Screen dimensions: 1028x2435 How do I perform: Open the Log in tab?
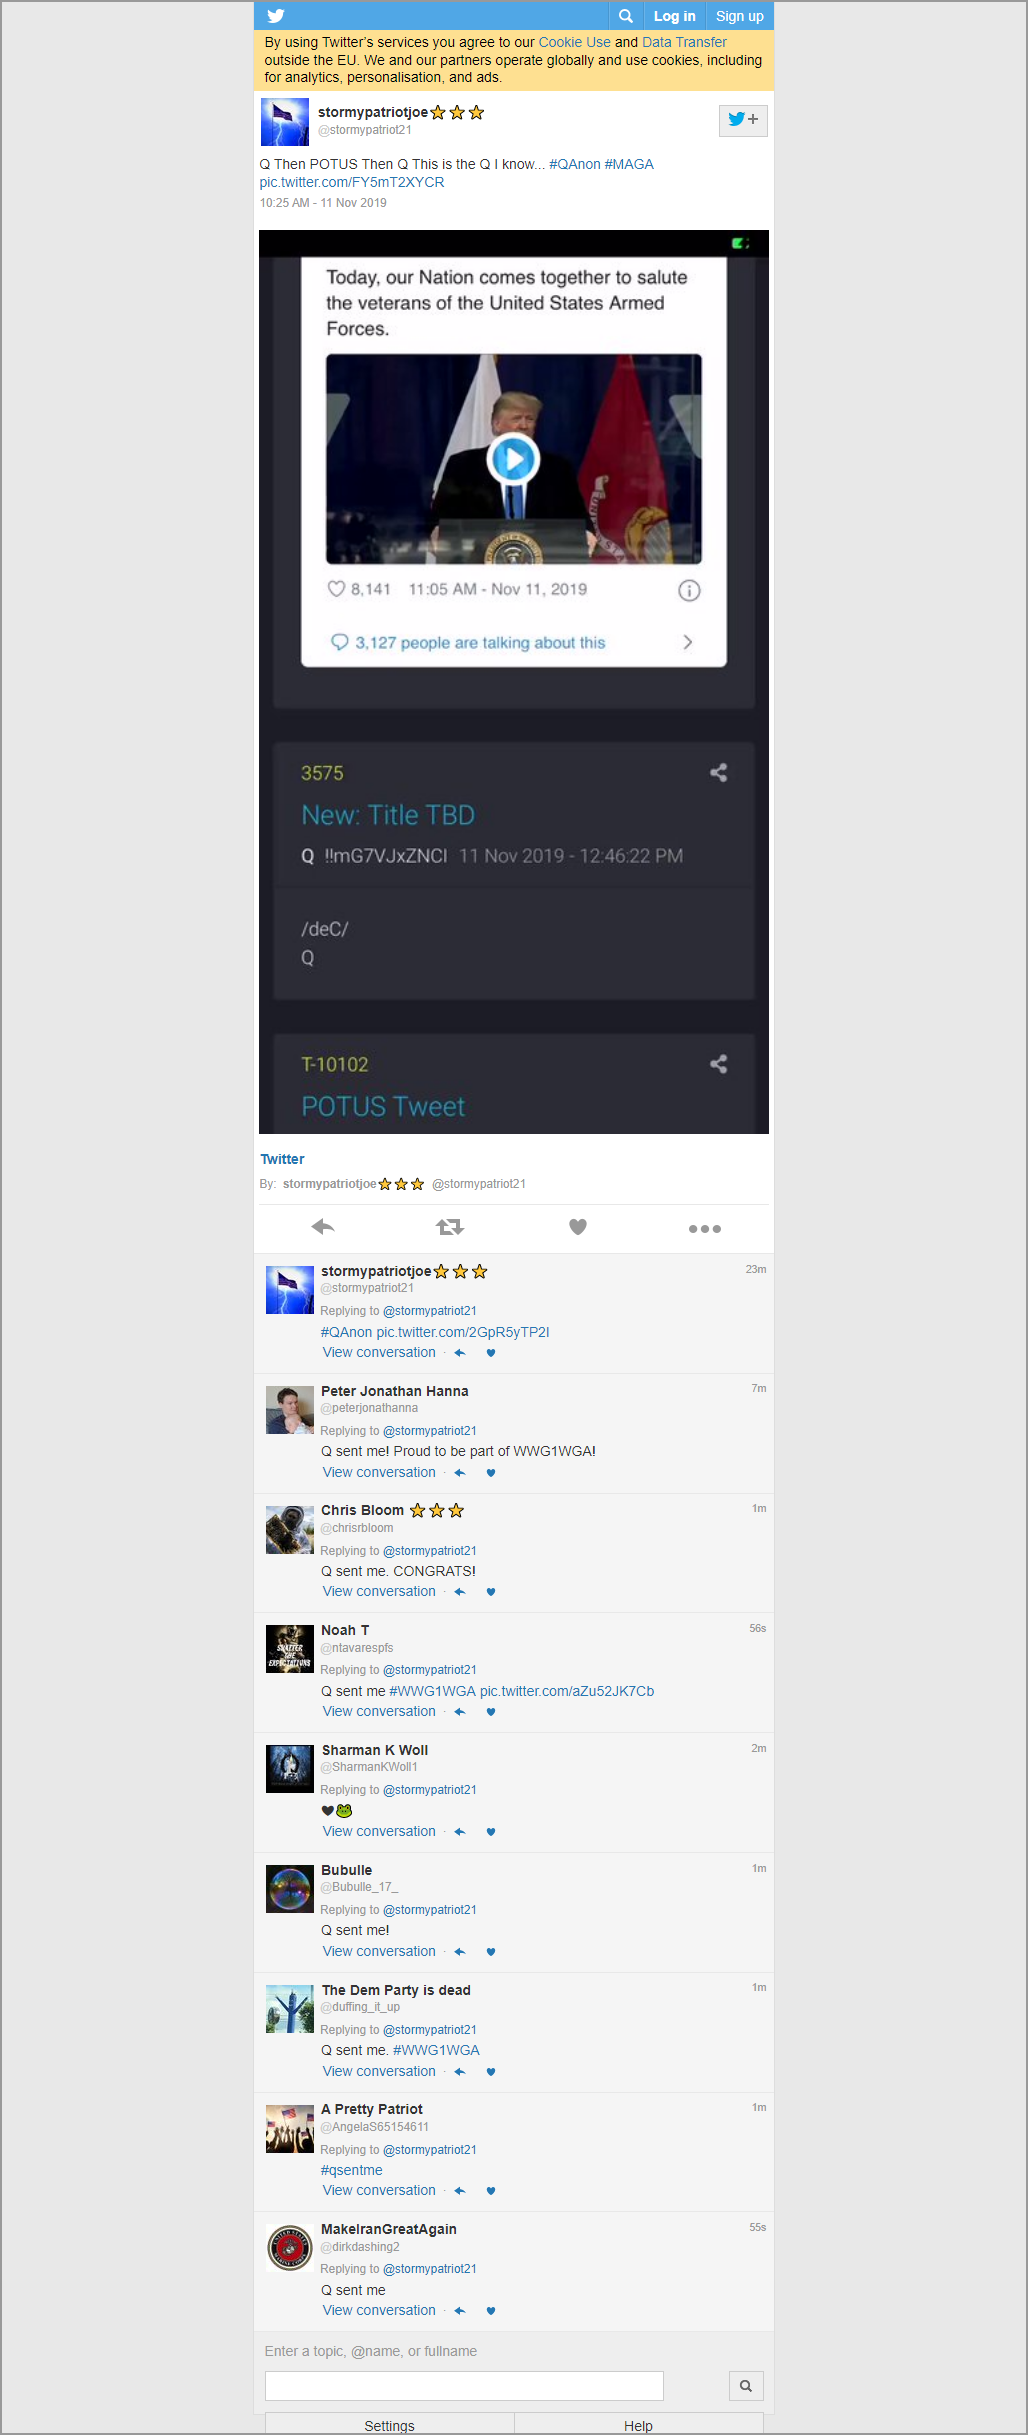point(675,16)
